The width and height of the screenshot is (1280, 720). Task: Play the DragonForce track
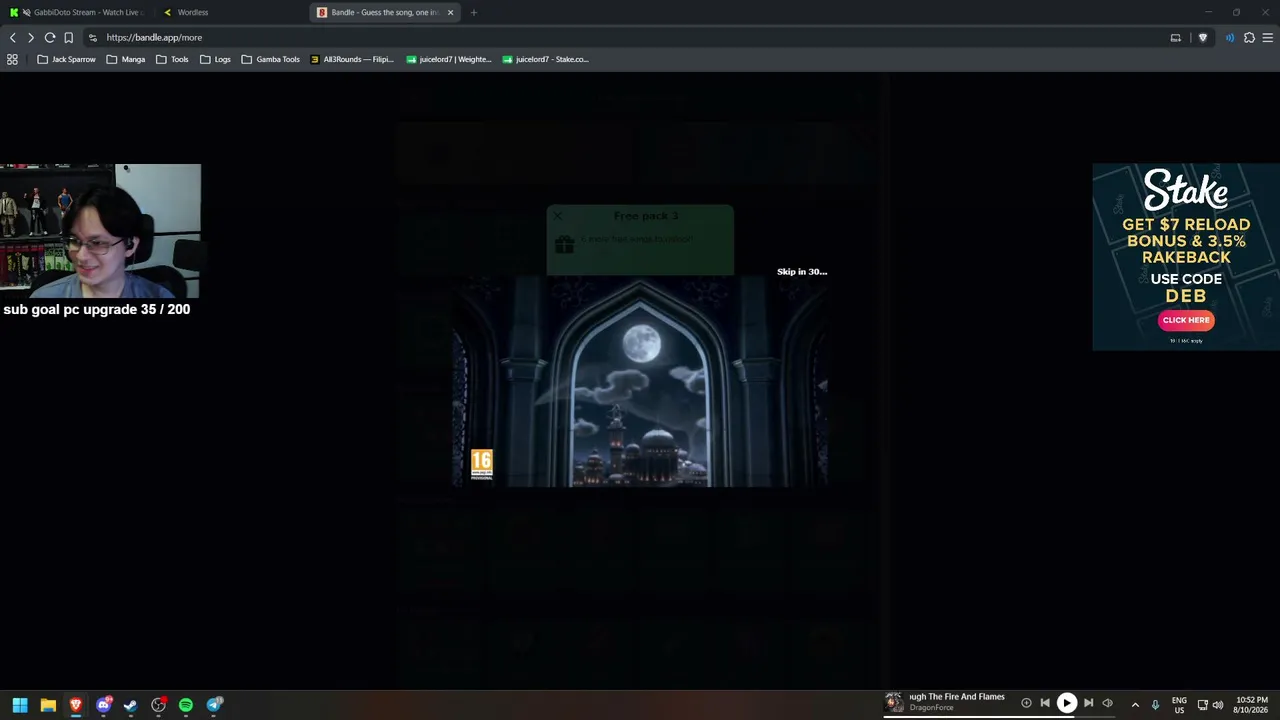(x=1067, y=703)
